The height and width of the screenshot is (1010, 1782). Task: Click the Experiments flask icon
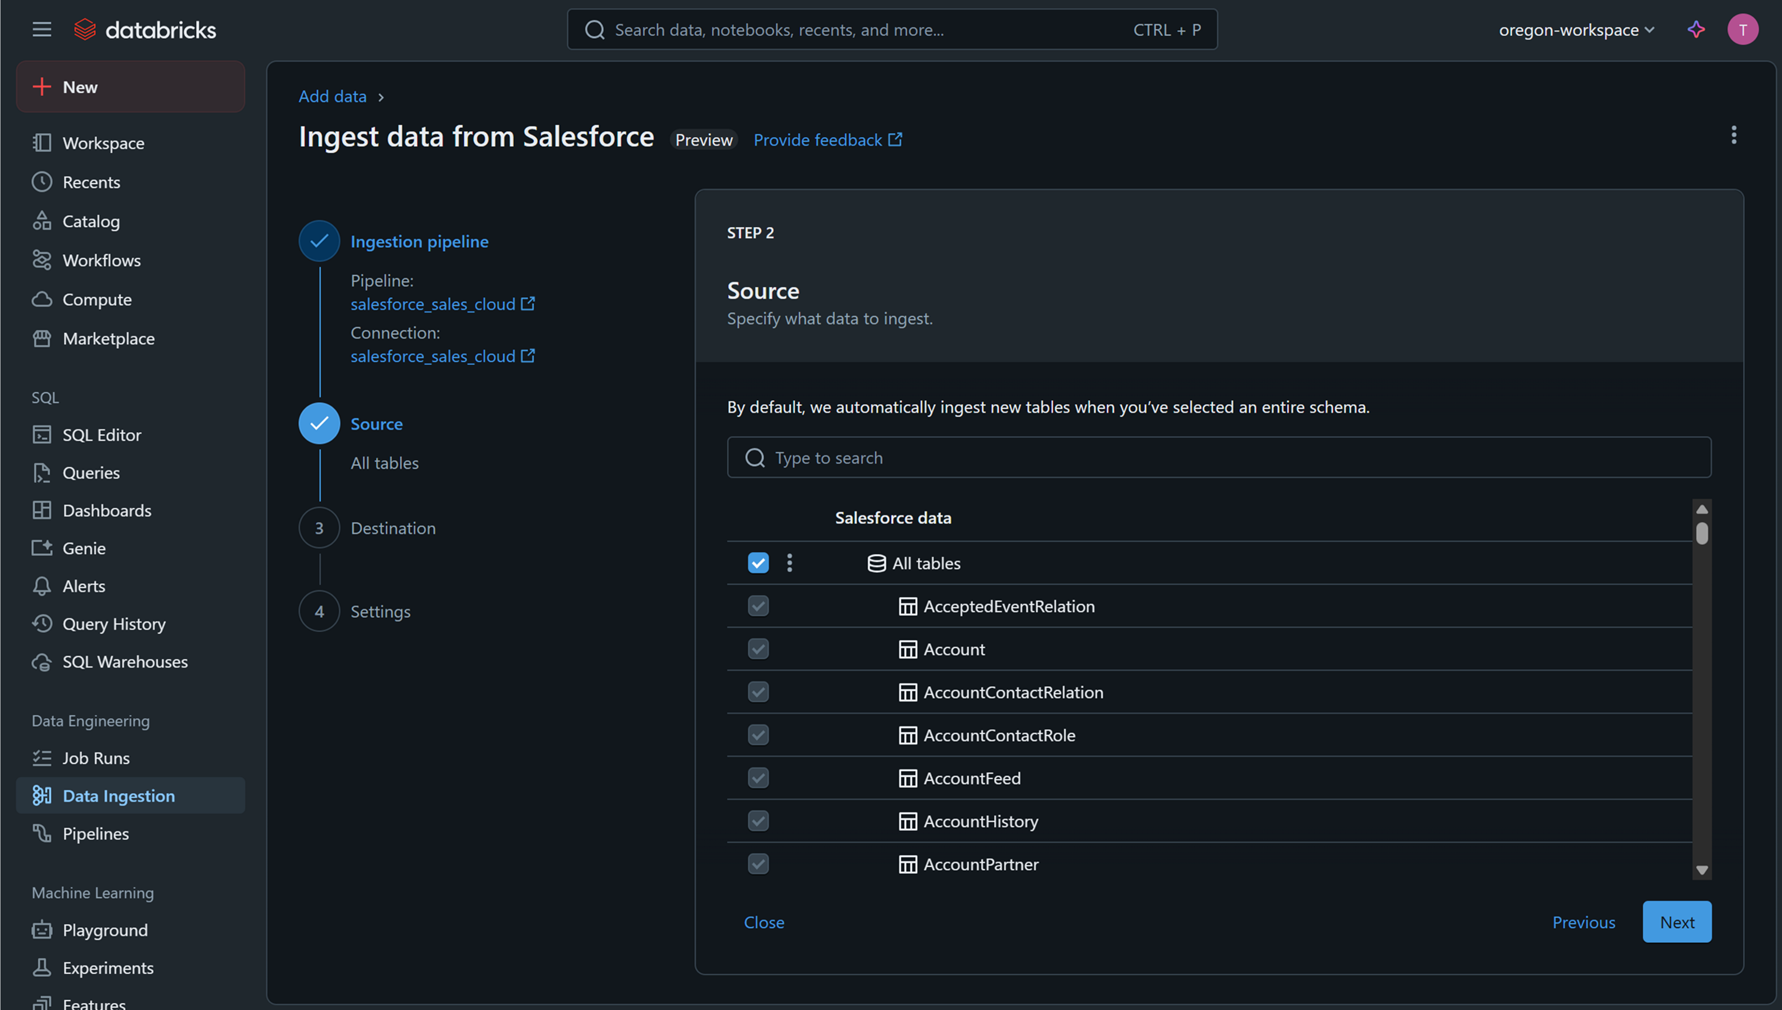pyautogui.click(x=42, y=968)
